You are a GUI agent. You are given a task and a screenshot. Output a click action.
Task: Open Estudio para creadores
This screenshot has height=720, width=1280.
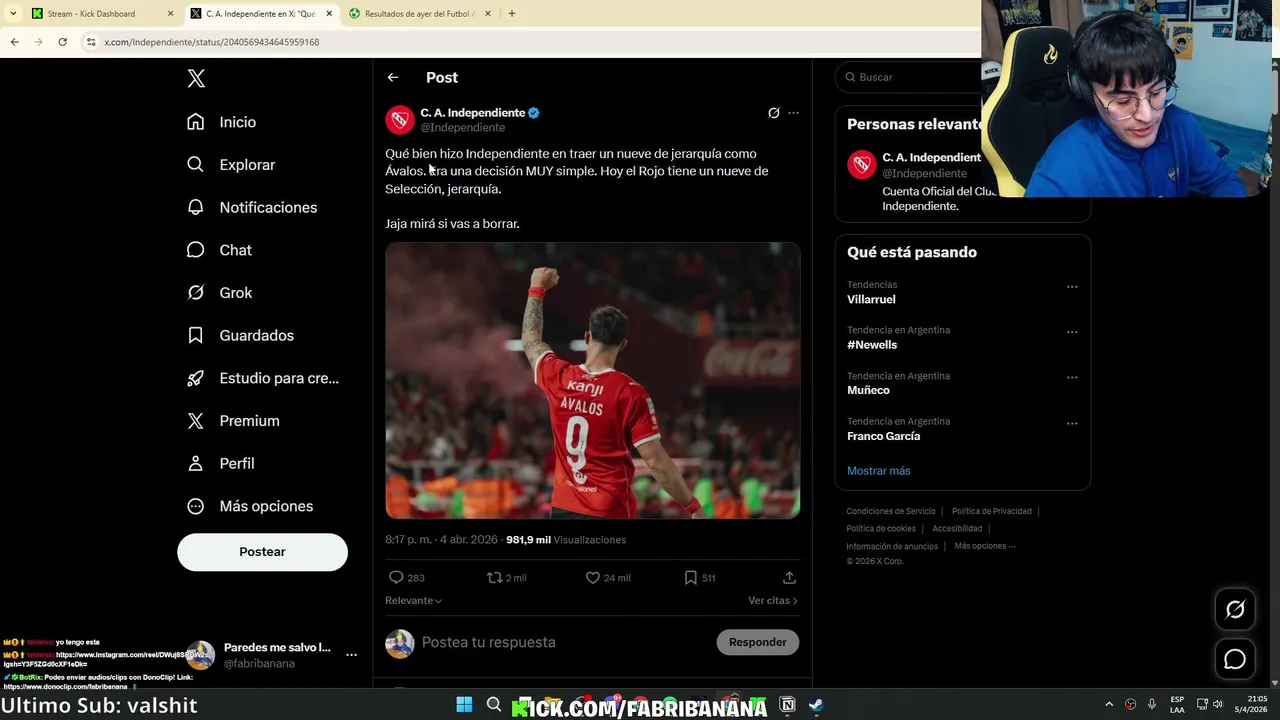263,378
